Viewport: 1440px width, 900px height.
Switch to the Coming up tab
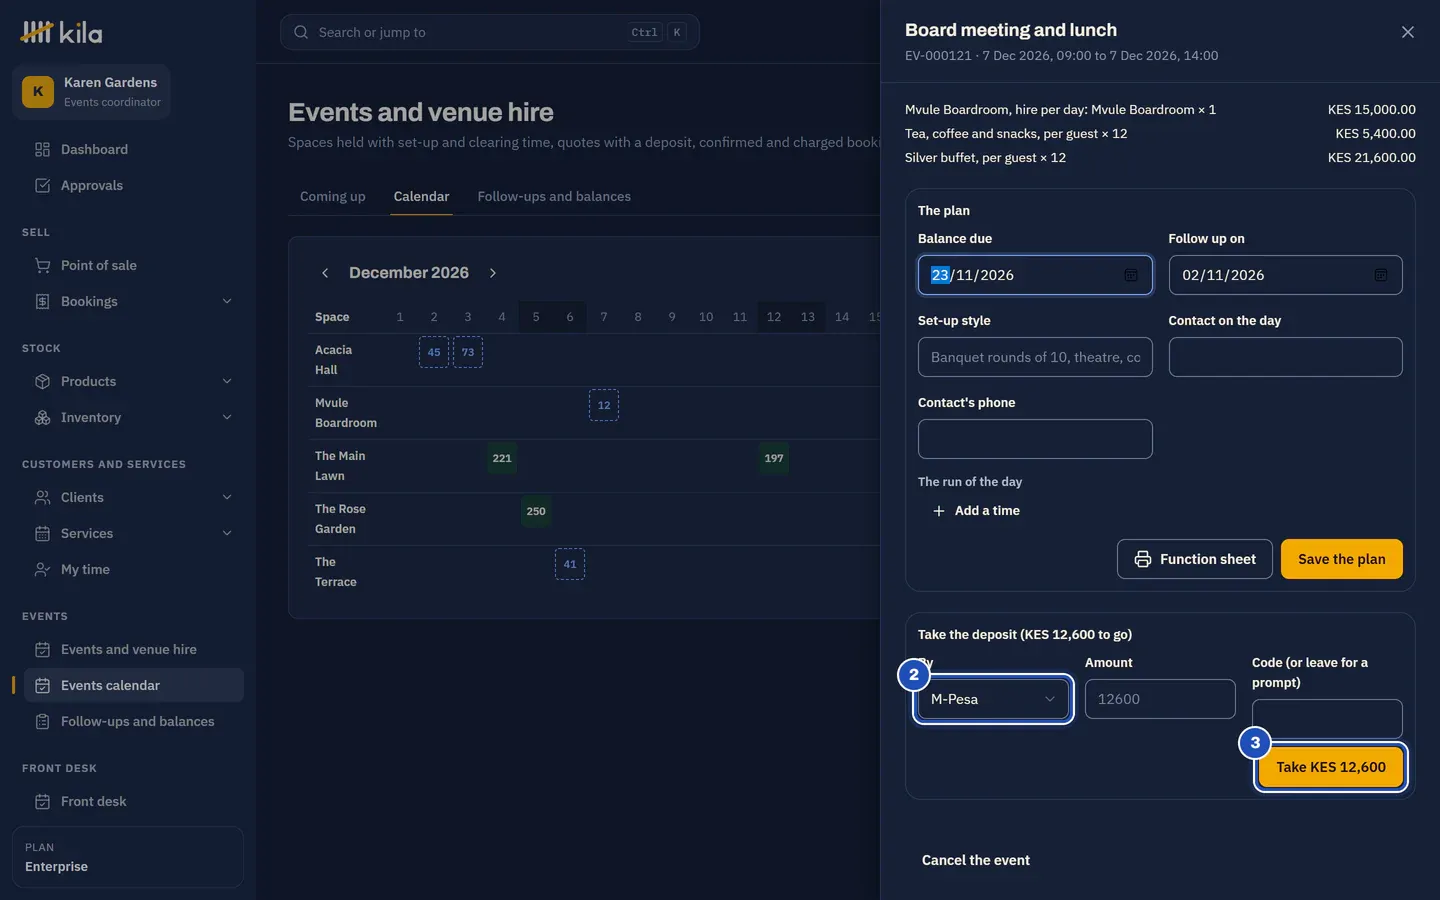tap(333, 196)
